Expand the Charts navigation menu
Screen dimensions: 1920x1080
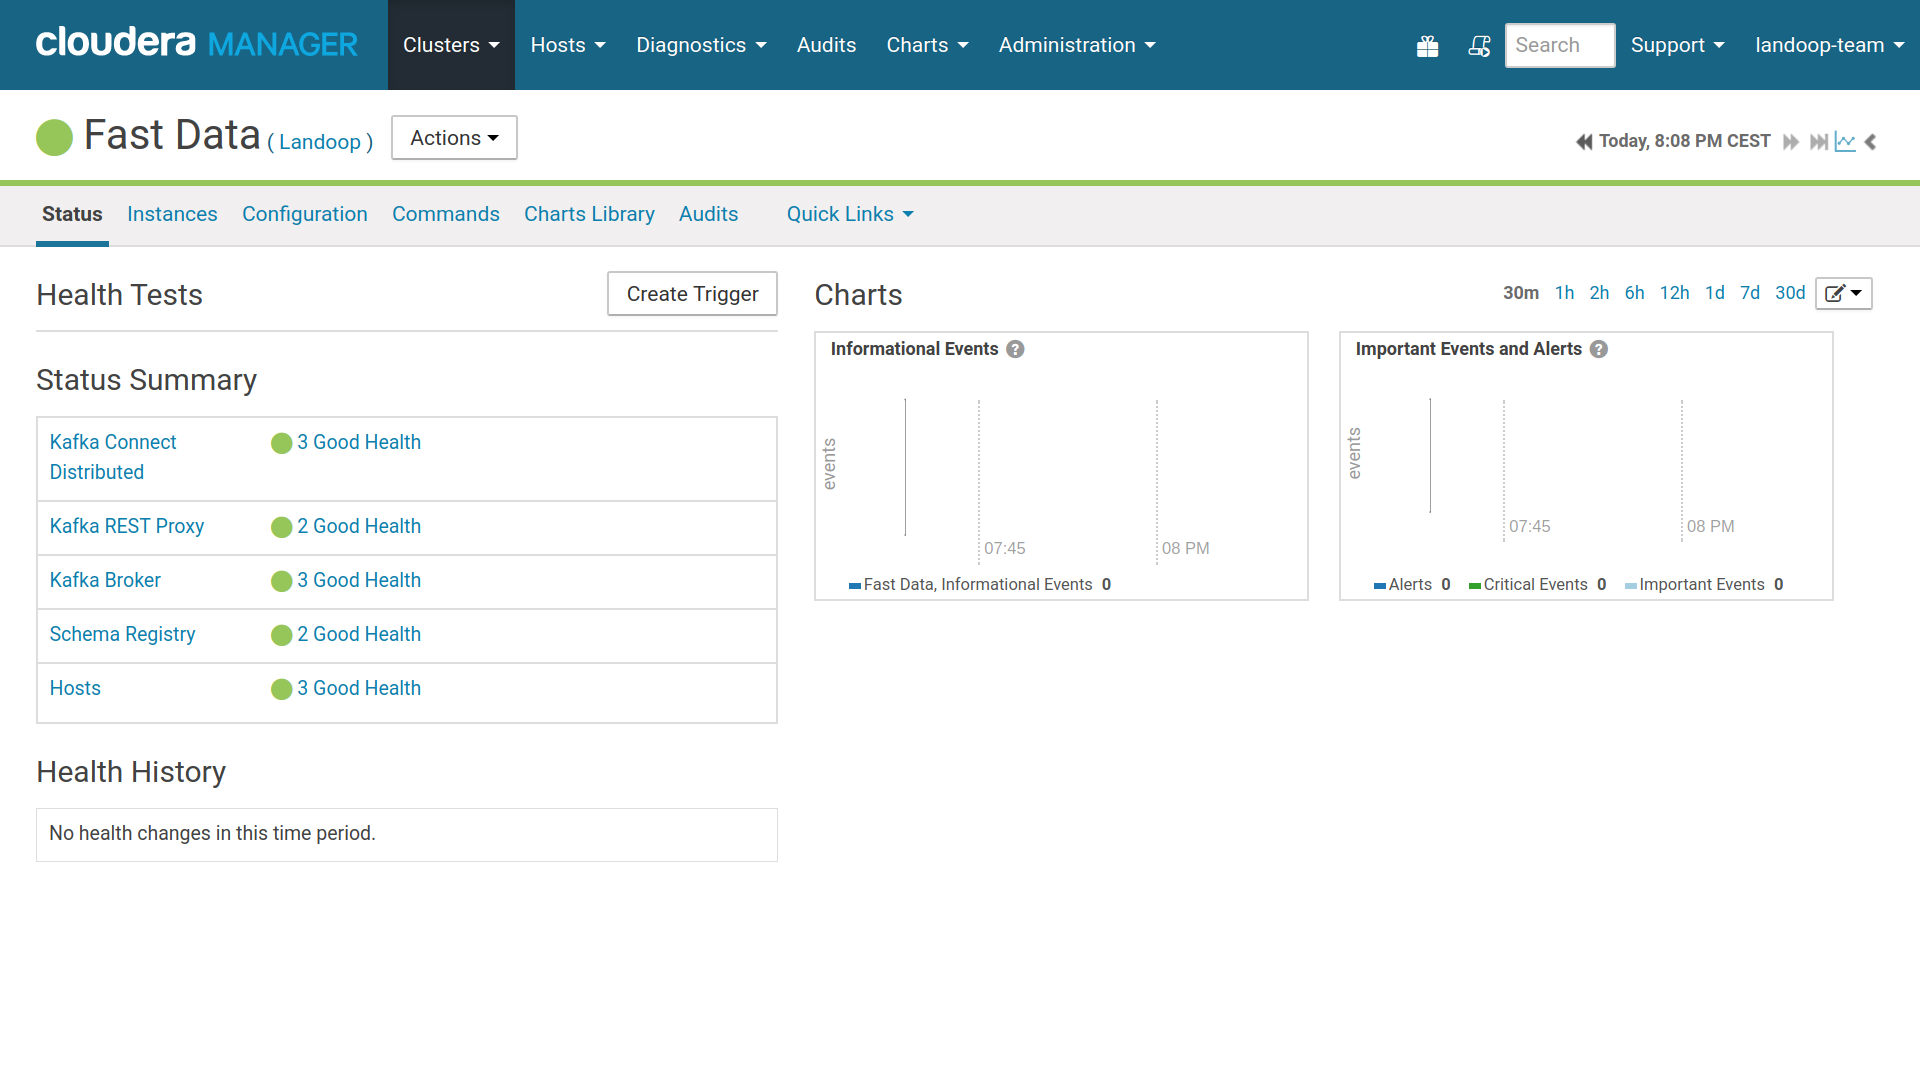click(927, 45)
